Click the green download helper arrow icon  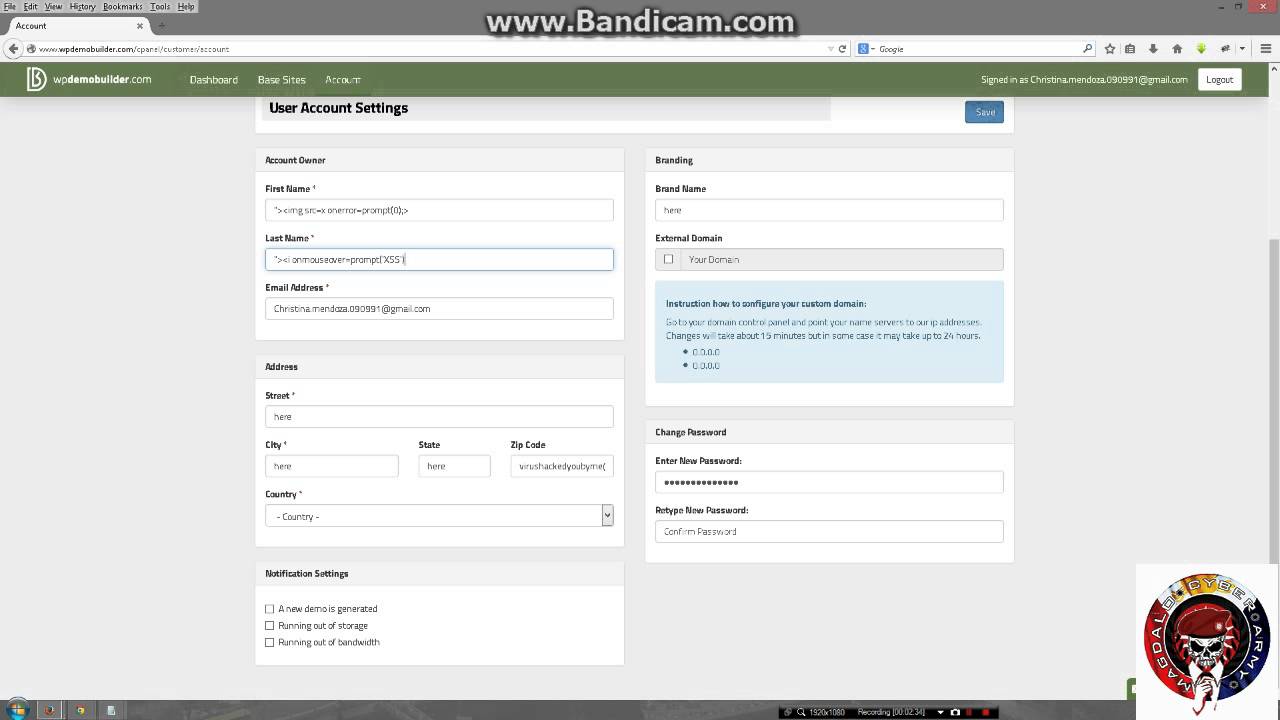[1201, 48]
